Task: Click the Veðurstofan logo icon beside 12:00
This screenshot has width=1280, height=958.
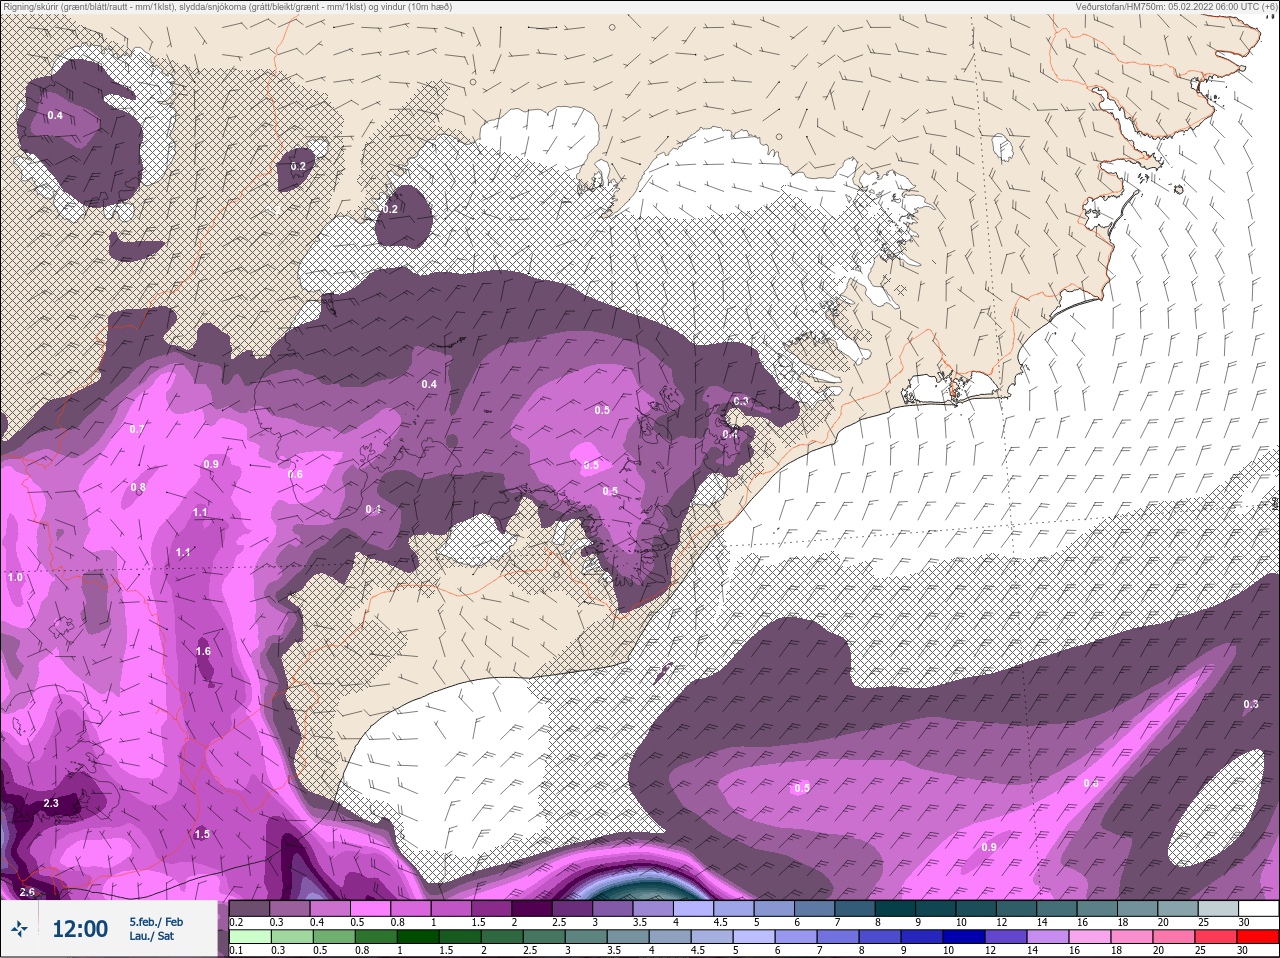Action: pos(20,929)
